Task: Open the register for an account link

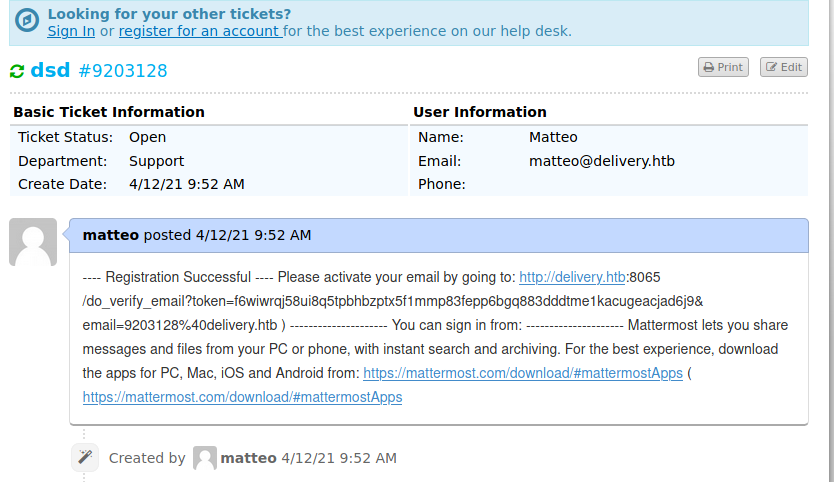Action: pos(201,31)
